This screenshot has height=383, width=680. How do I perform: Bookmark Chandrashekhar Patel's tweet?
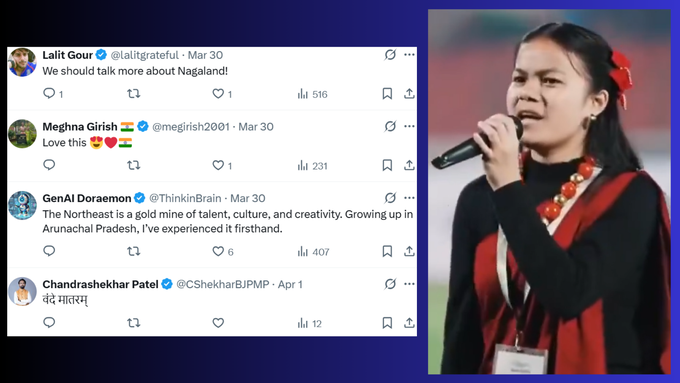(x=387, y=323)
